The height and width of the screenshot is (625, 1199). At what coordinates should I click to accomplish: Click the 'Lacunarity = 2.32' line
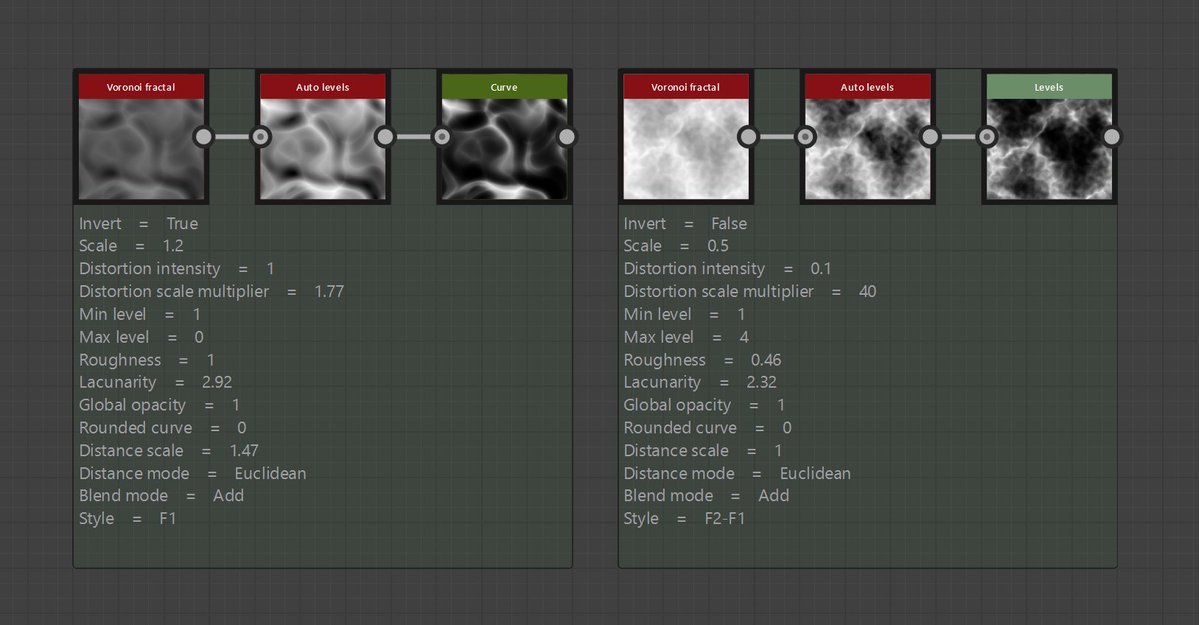[700, 382]
